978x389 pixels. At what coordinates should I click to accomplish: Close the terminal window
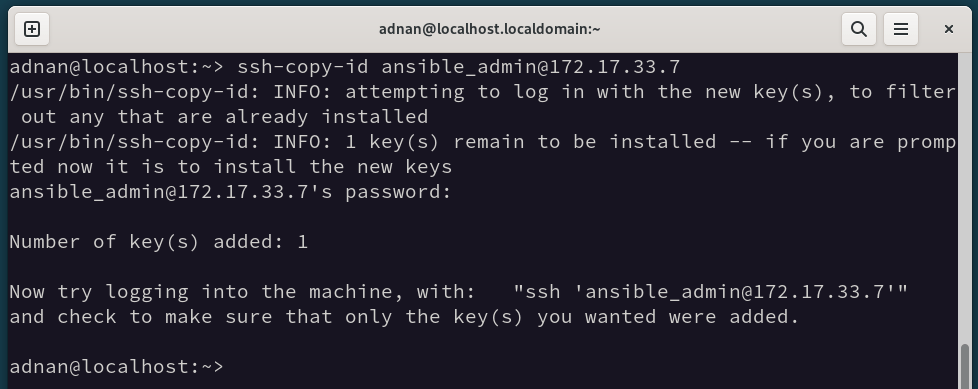(948, 29)
